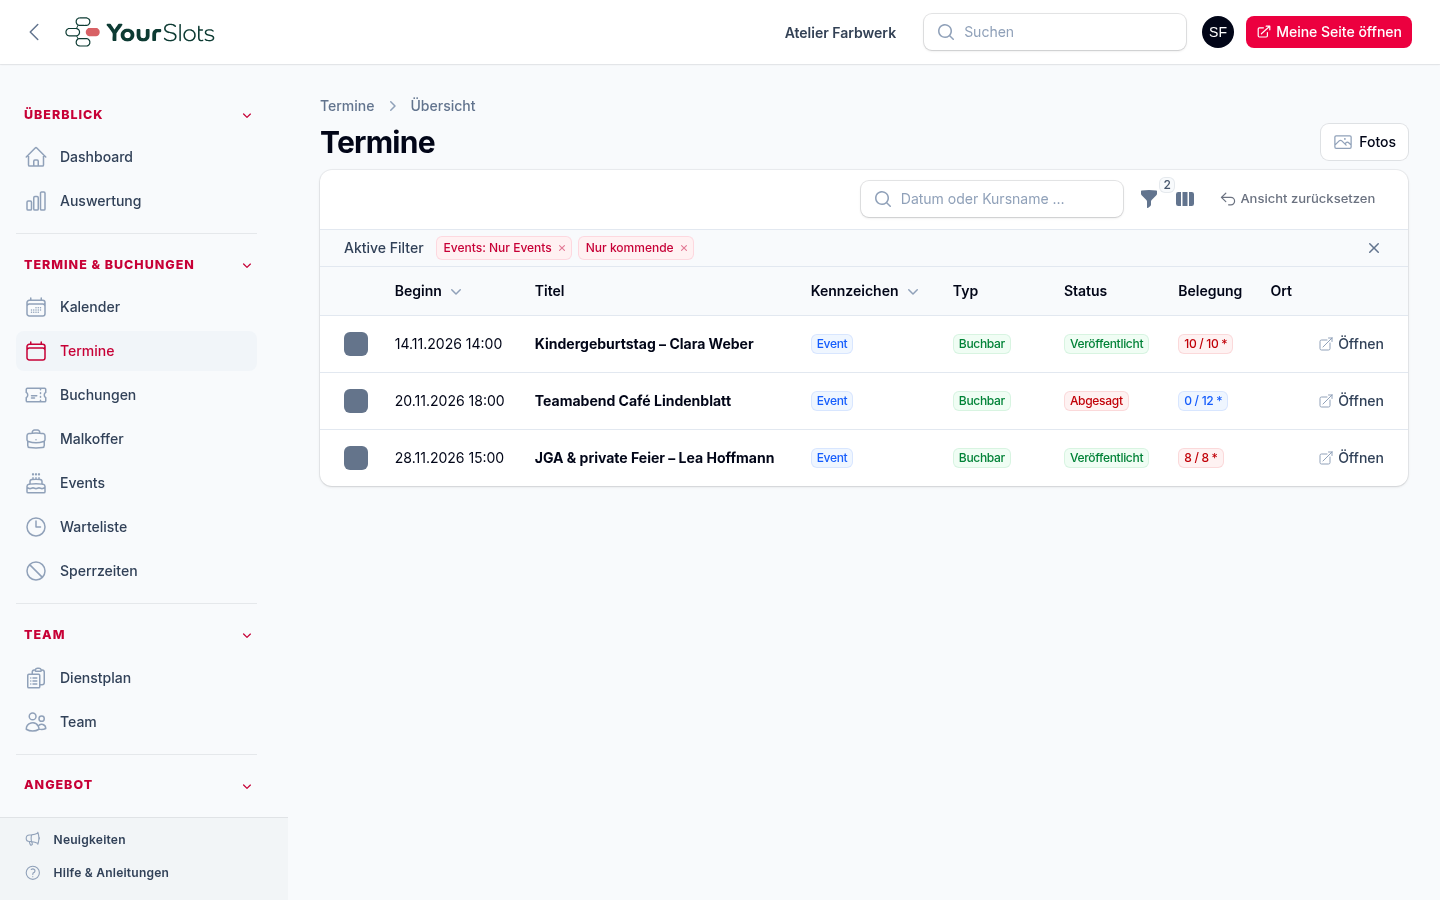The width and height of the screenshot is (1440, 900).
Task: Click the Hilfe question mark icon
Action: [33, 872]
